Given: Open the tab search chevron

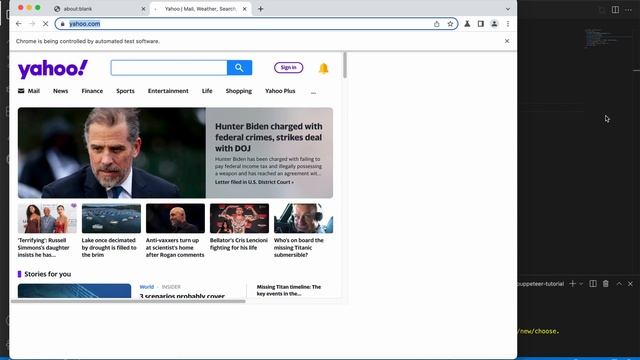Looking at the screenshot, I should click(508, 9).
